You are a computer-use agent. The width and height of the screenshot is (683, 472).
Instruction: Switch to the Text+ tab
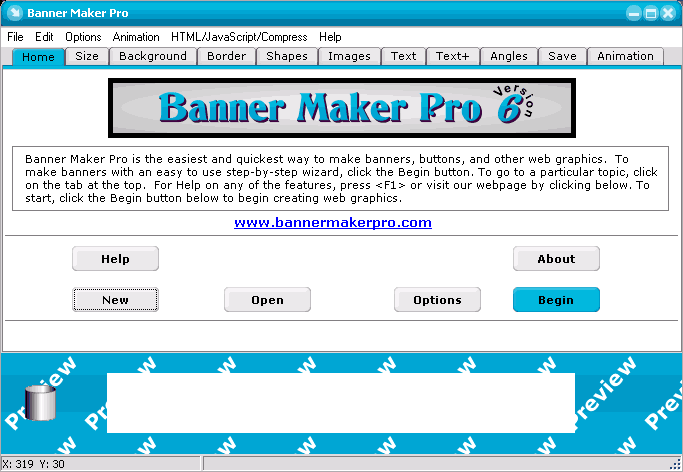[x=453, y=57]
